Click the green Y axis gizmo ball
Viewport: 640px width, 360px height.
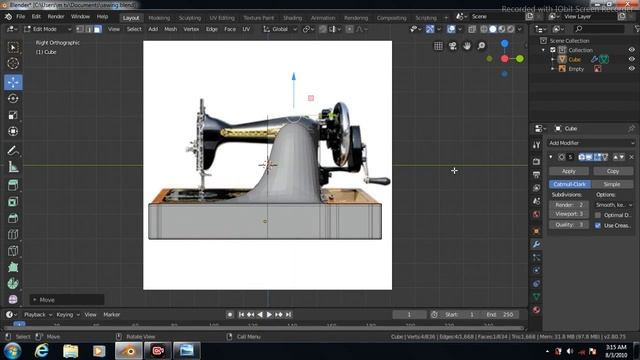(x=520, y=59)
